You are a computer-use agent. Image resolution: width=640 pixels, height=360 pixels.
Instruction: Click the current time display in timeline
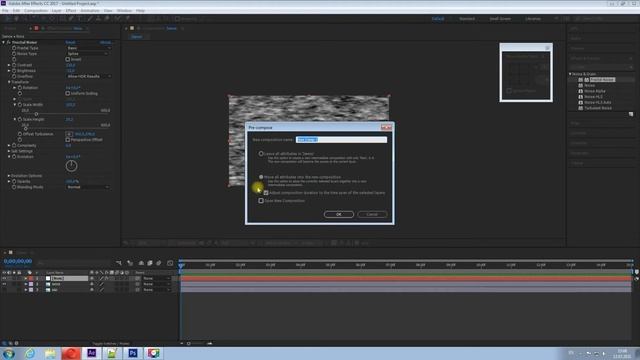tap(18, 261)
